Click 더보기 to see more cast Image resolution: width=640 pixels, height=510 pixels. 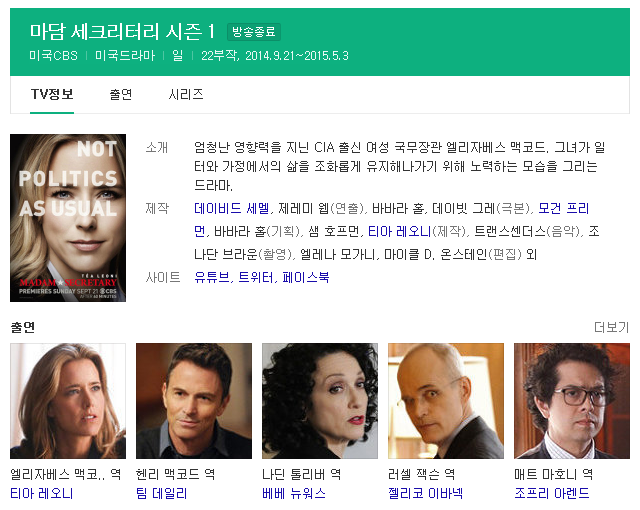pos(611,327)
